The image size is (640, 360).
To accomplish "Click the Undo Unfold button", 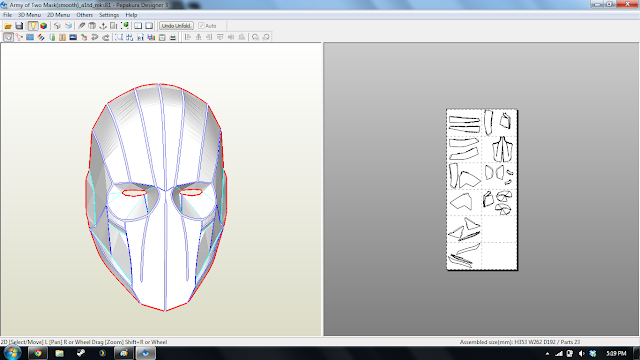I will click(x=176, y=26).
